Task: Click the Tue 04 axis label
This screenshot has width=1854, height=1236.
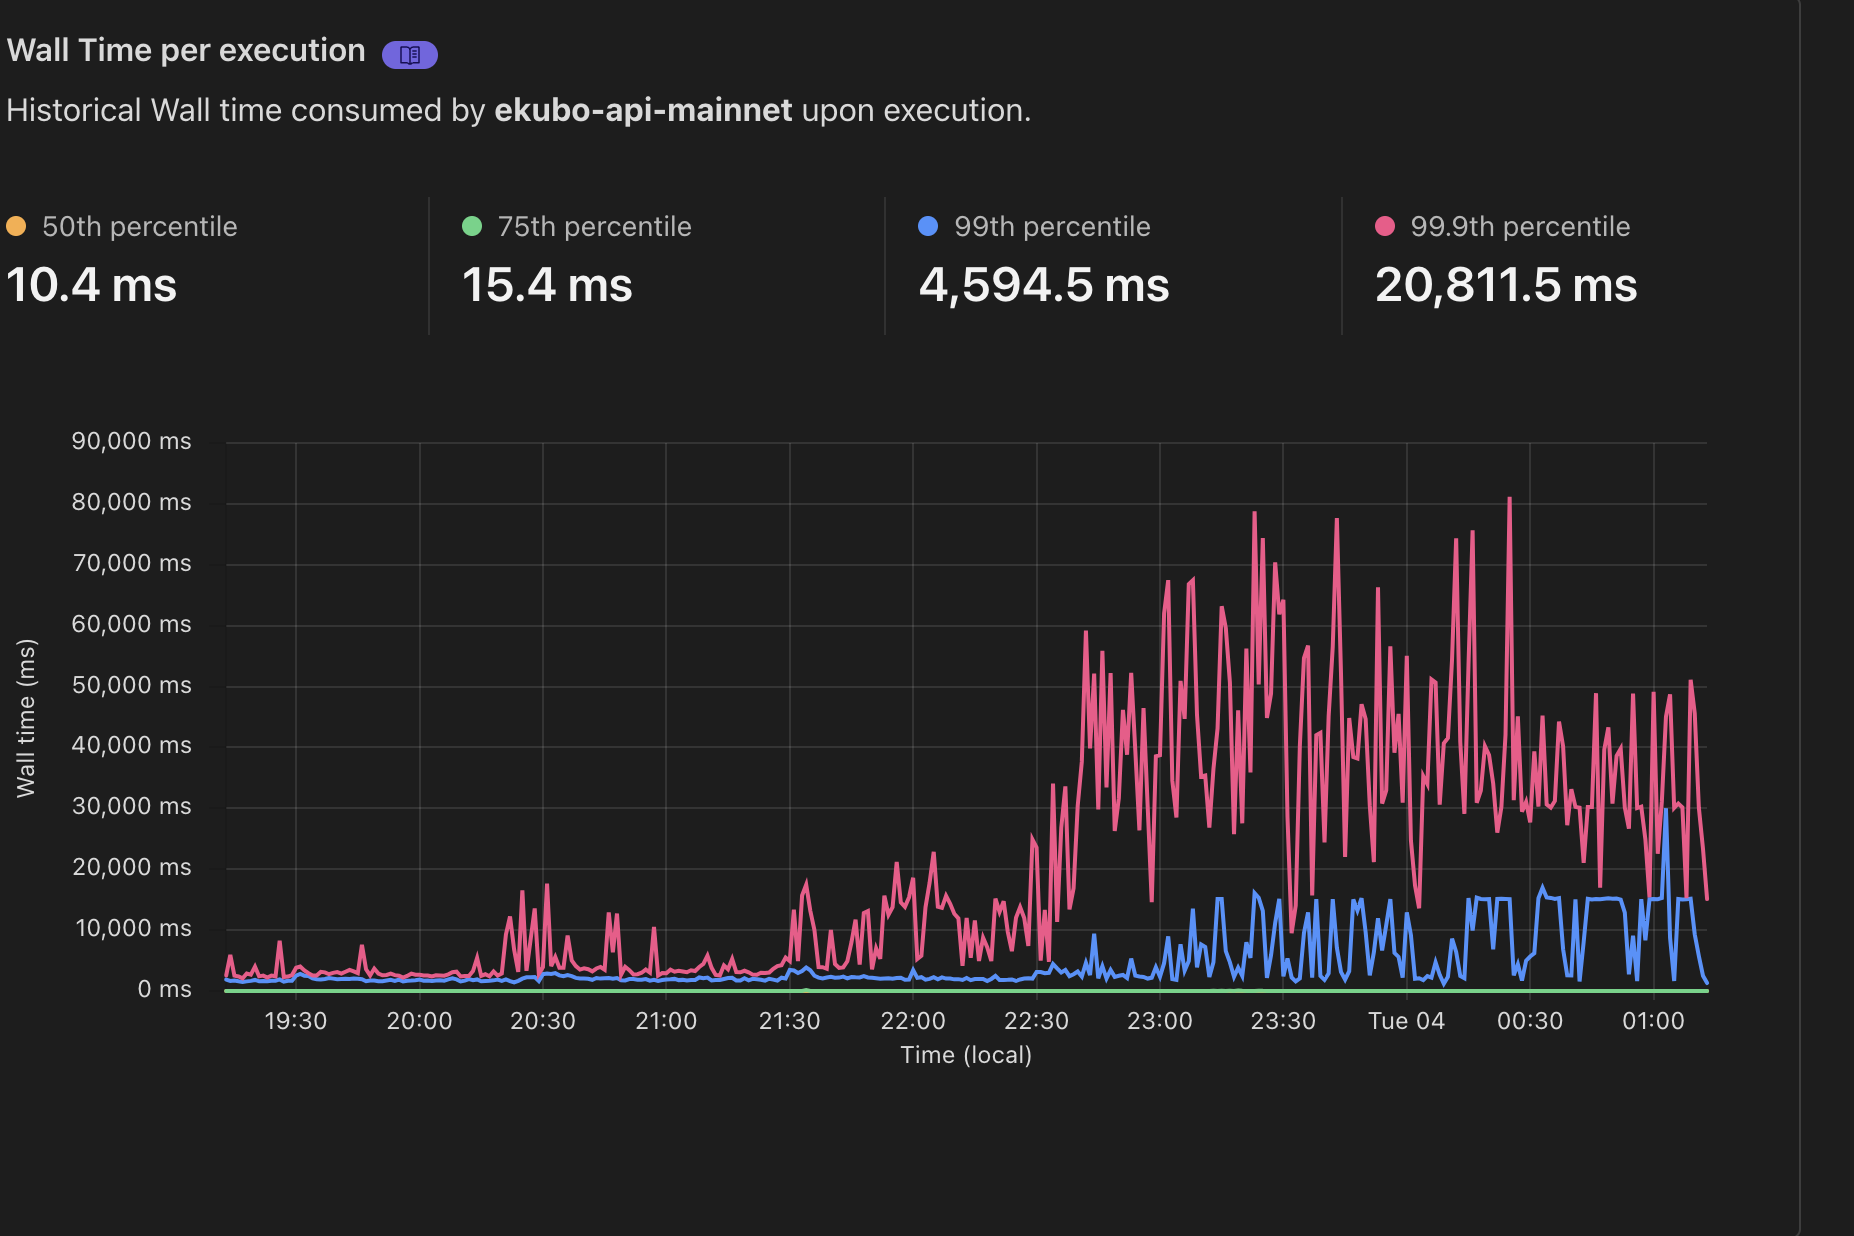Action: point(1405,1021)
